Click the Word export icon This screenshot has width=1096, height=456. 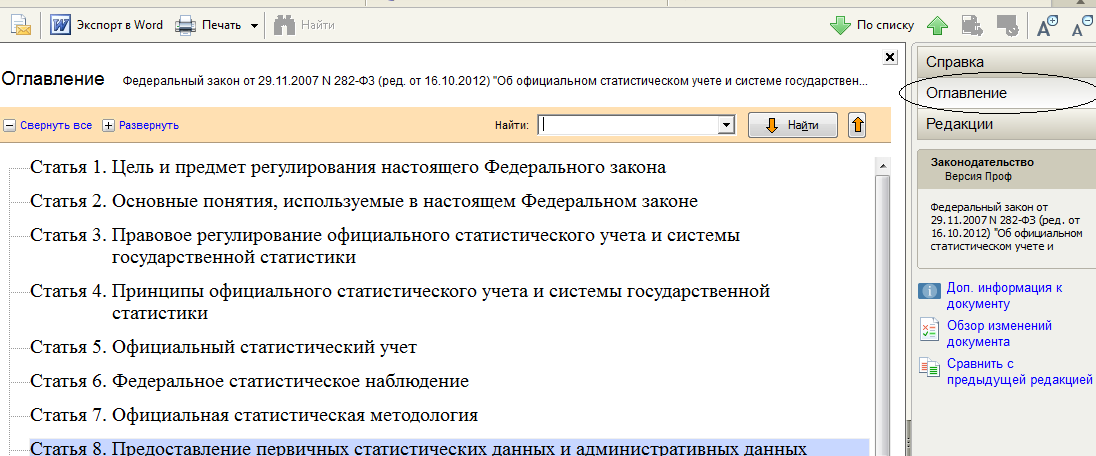(x=61, y=26)
